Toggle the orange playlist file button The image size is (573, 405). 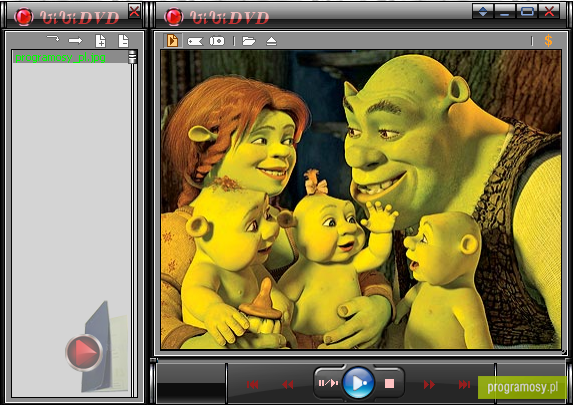point(172,41)
